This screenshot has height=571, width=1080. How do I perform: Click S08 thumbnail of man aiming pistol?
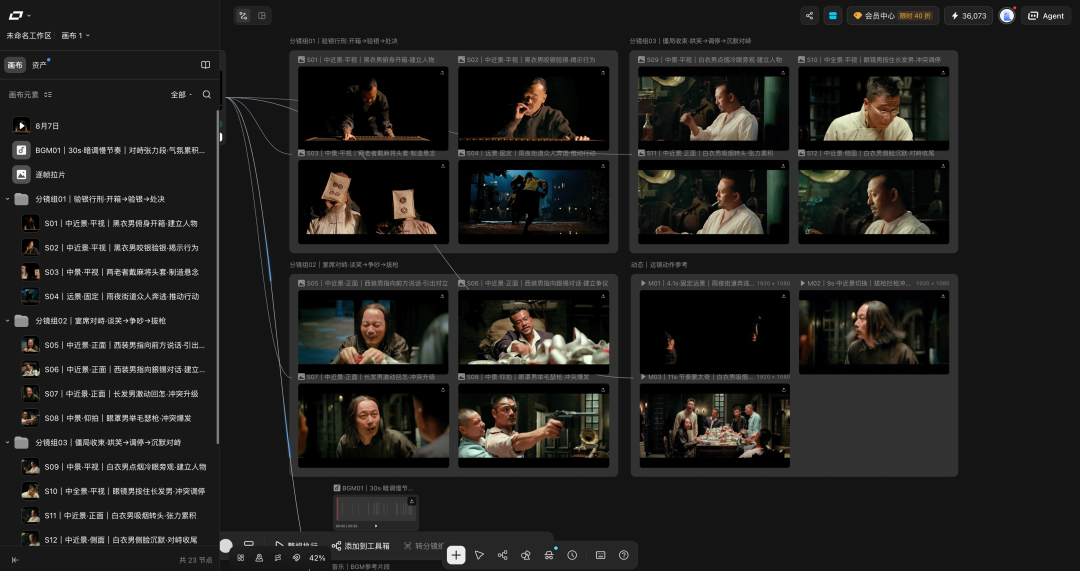tap(533, 426)
